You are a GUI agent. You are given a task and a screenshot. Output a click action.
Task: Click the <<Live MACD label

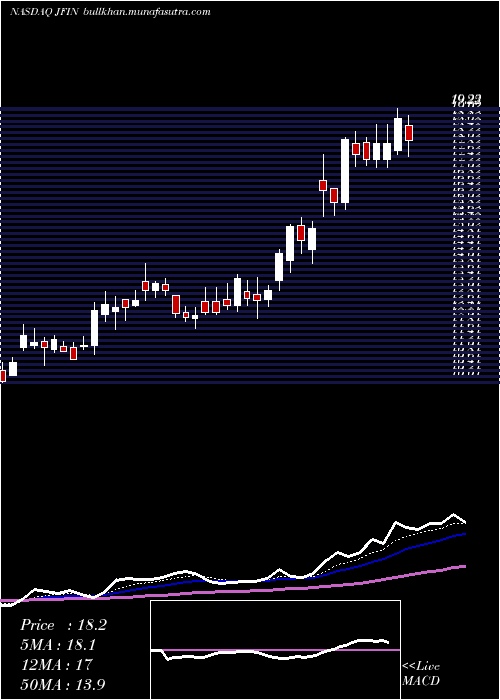[x=421, y=674]
